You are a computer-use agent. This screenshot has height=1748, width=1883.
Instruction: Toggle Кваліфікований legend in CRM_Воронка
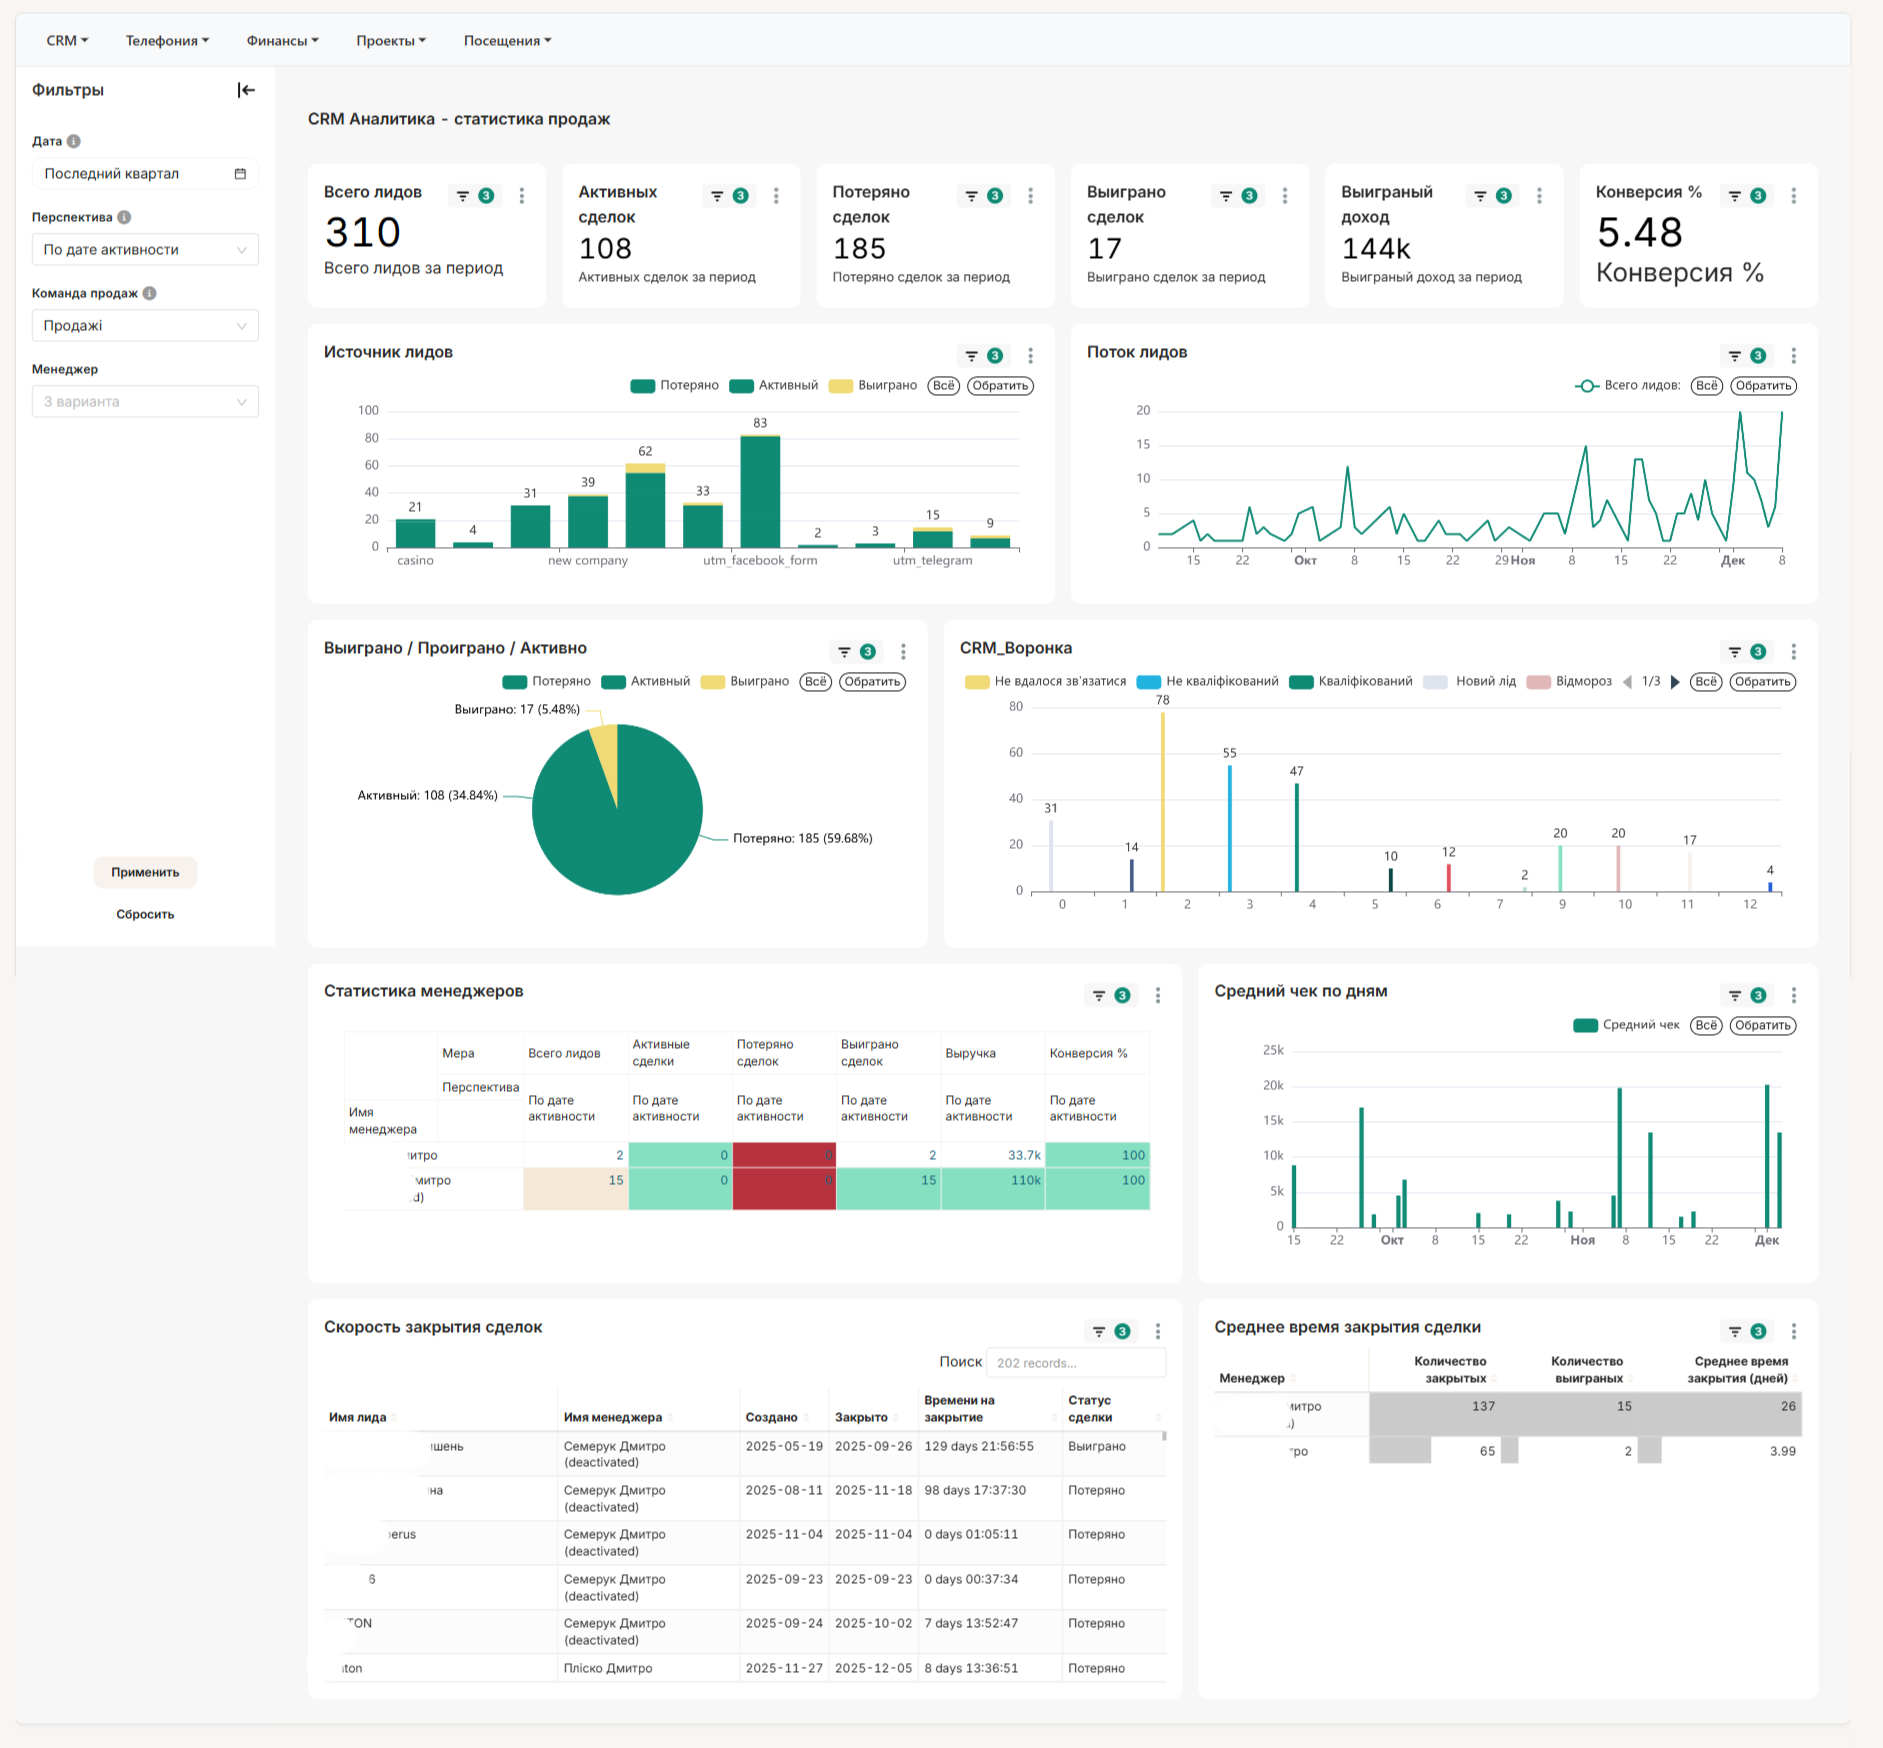[x=1351, y=682]
